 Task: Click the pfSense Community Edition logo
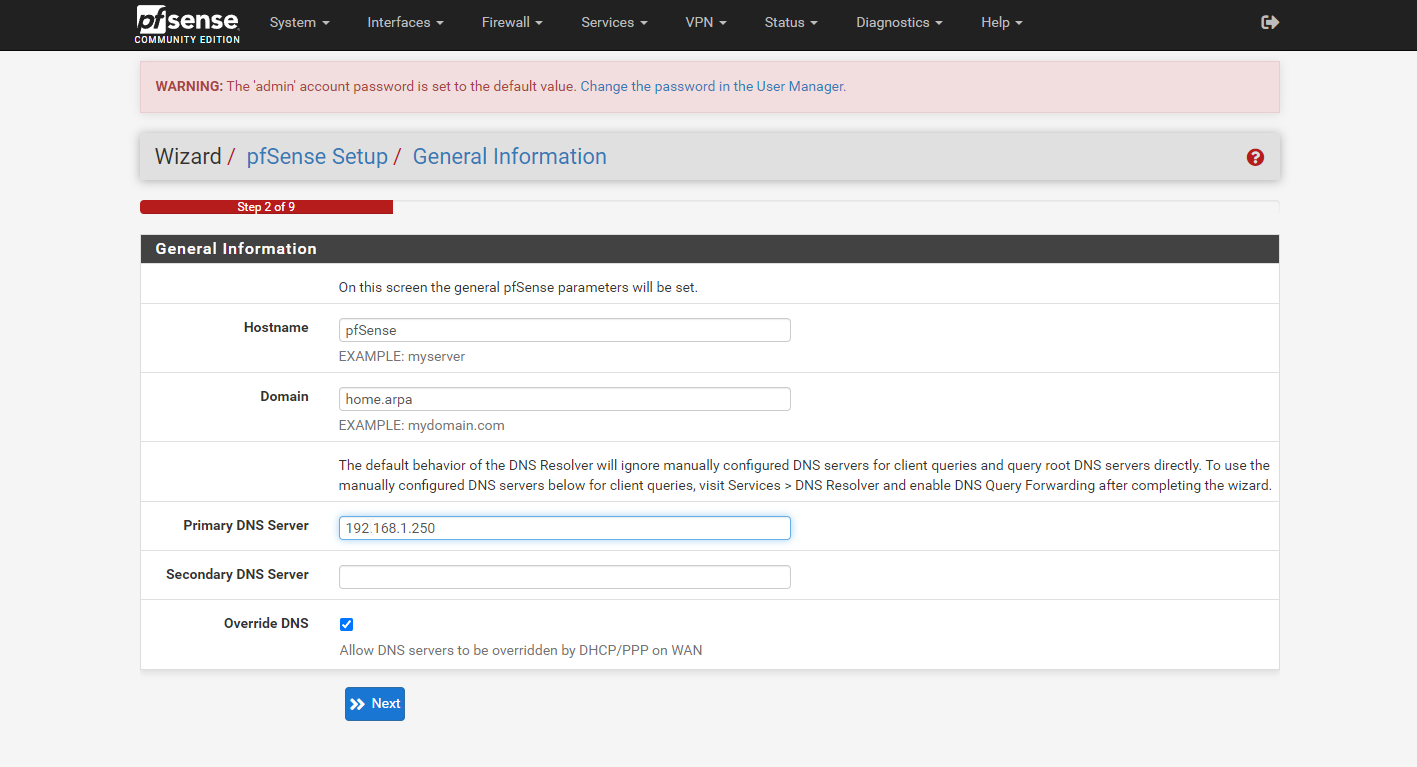coord(188,24)
